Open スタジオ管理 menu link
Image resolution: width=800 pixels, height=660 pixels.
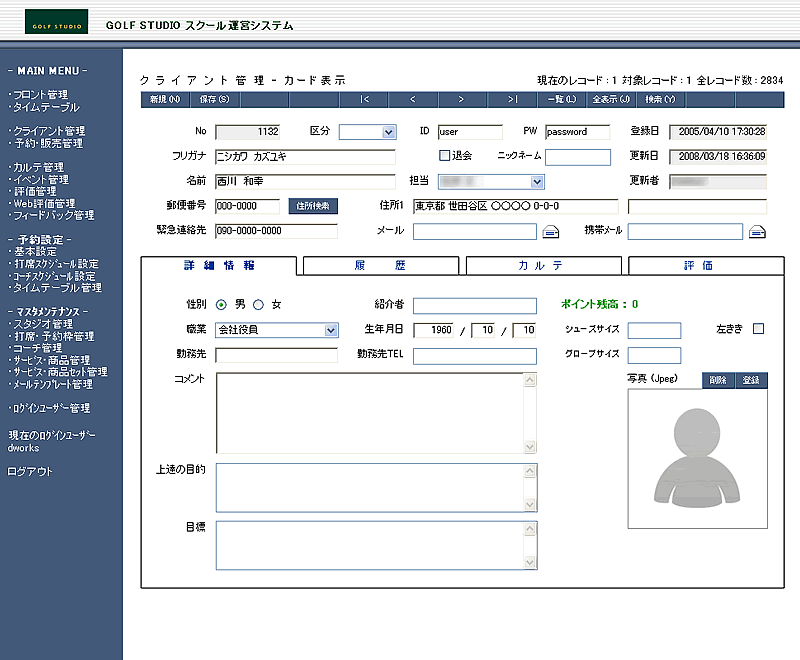[43, 324]
